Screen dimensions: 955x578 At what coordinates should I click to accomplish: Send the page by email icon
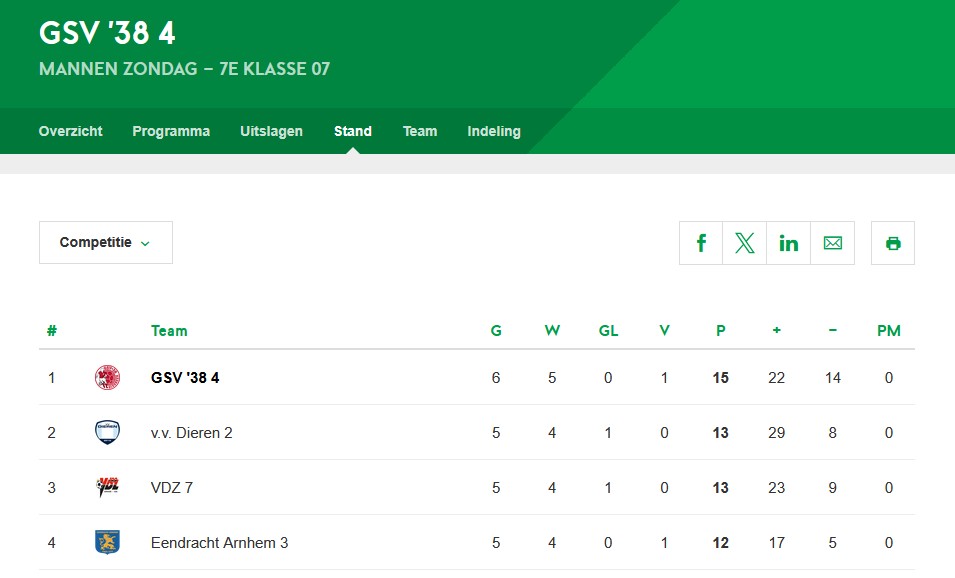[832, 243]
